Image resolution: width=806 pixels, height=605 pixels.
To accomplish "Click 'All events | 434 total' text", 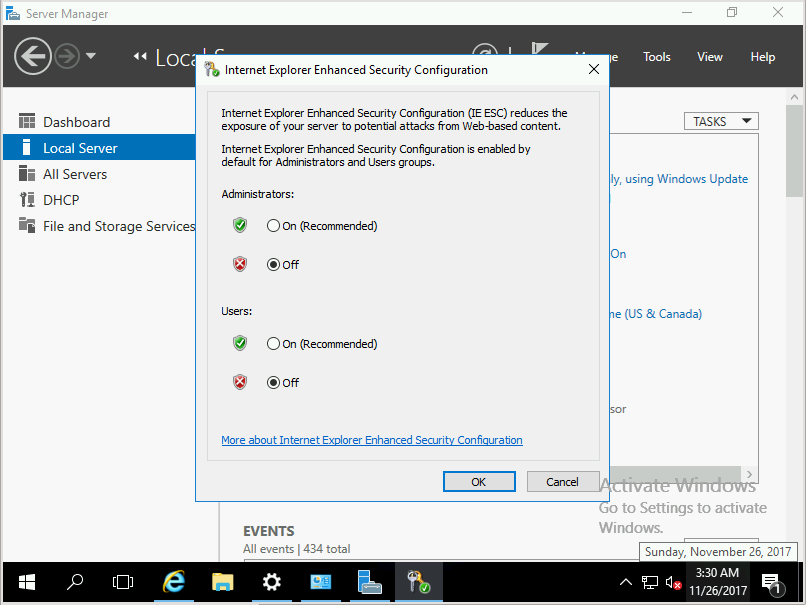I will [x=297, y=549].
